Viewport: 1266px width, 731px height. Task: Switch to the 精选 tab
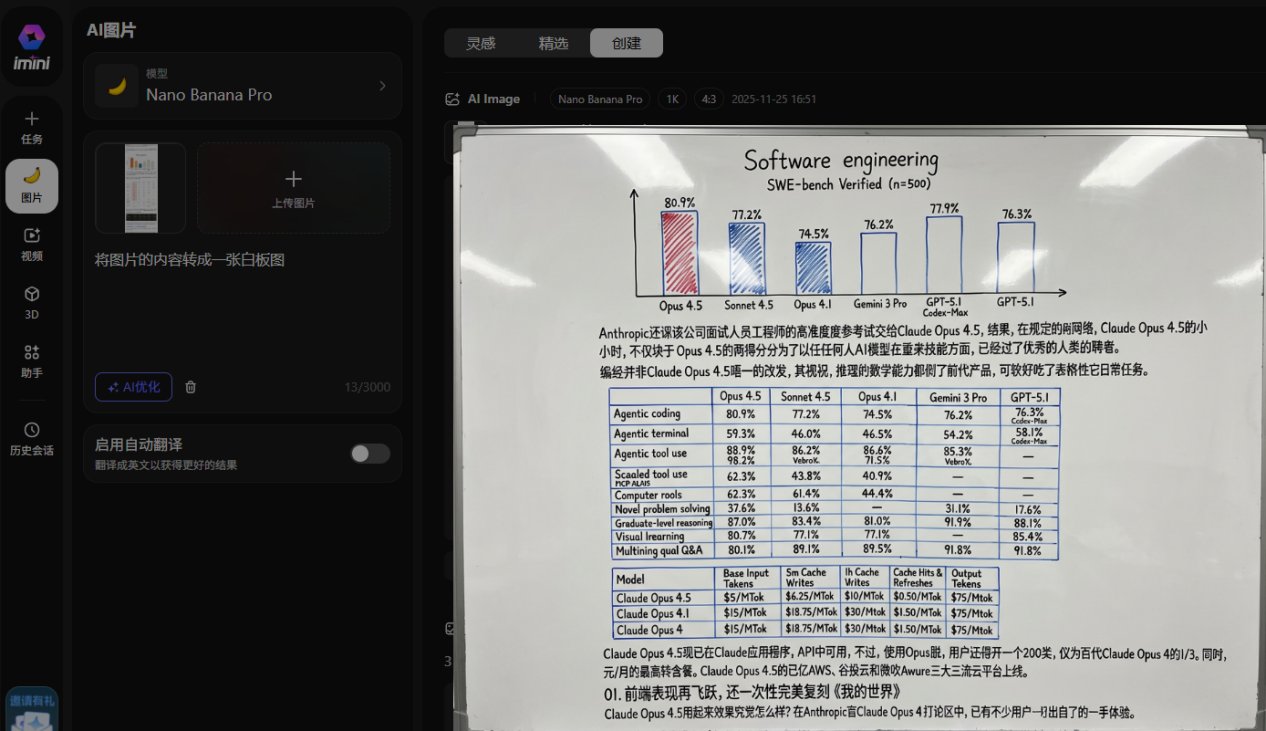(553, 43)
